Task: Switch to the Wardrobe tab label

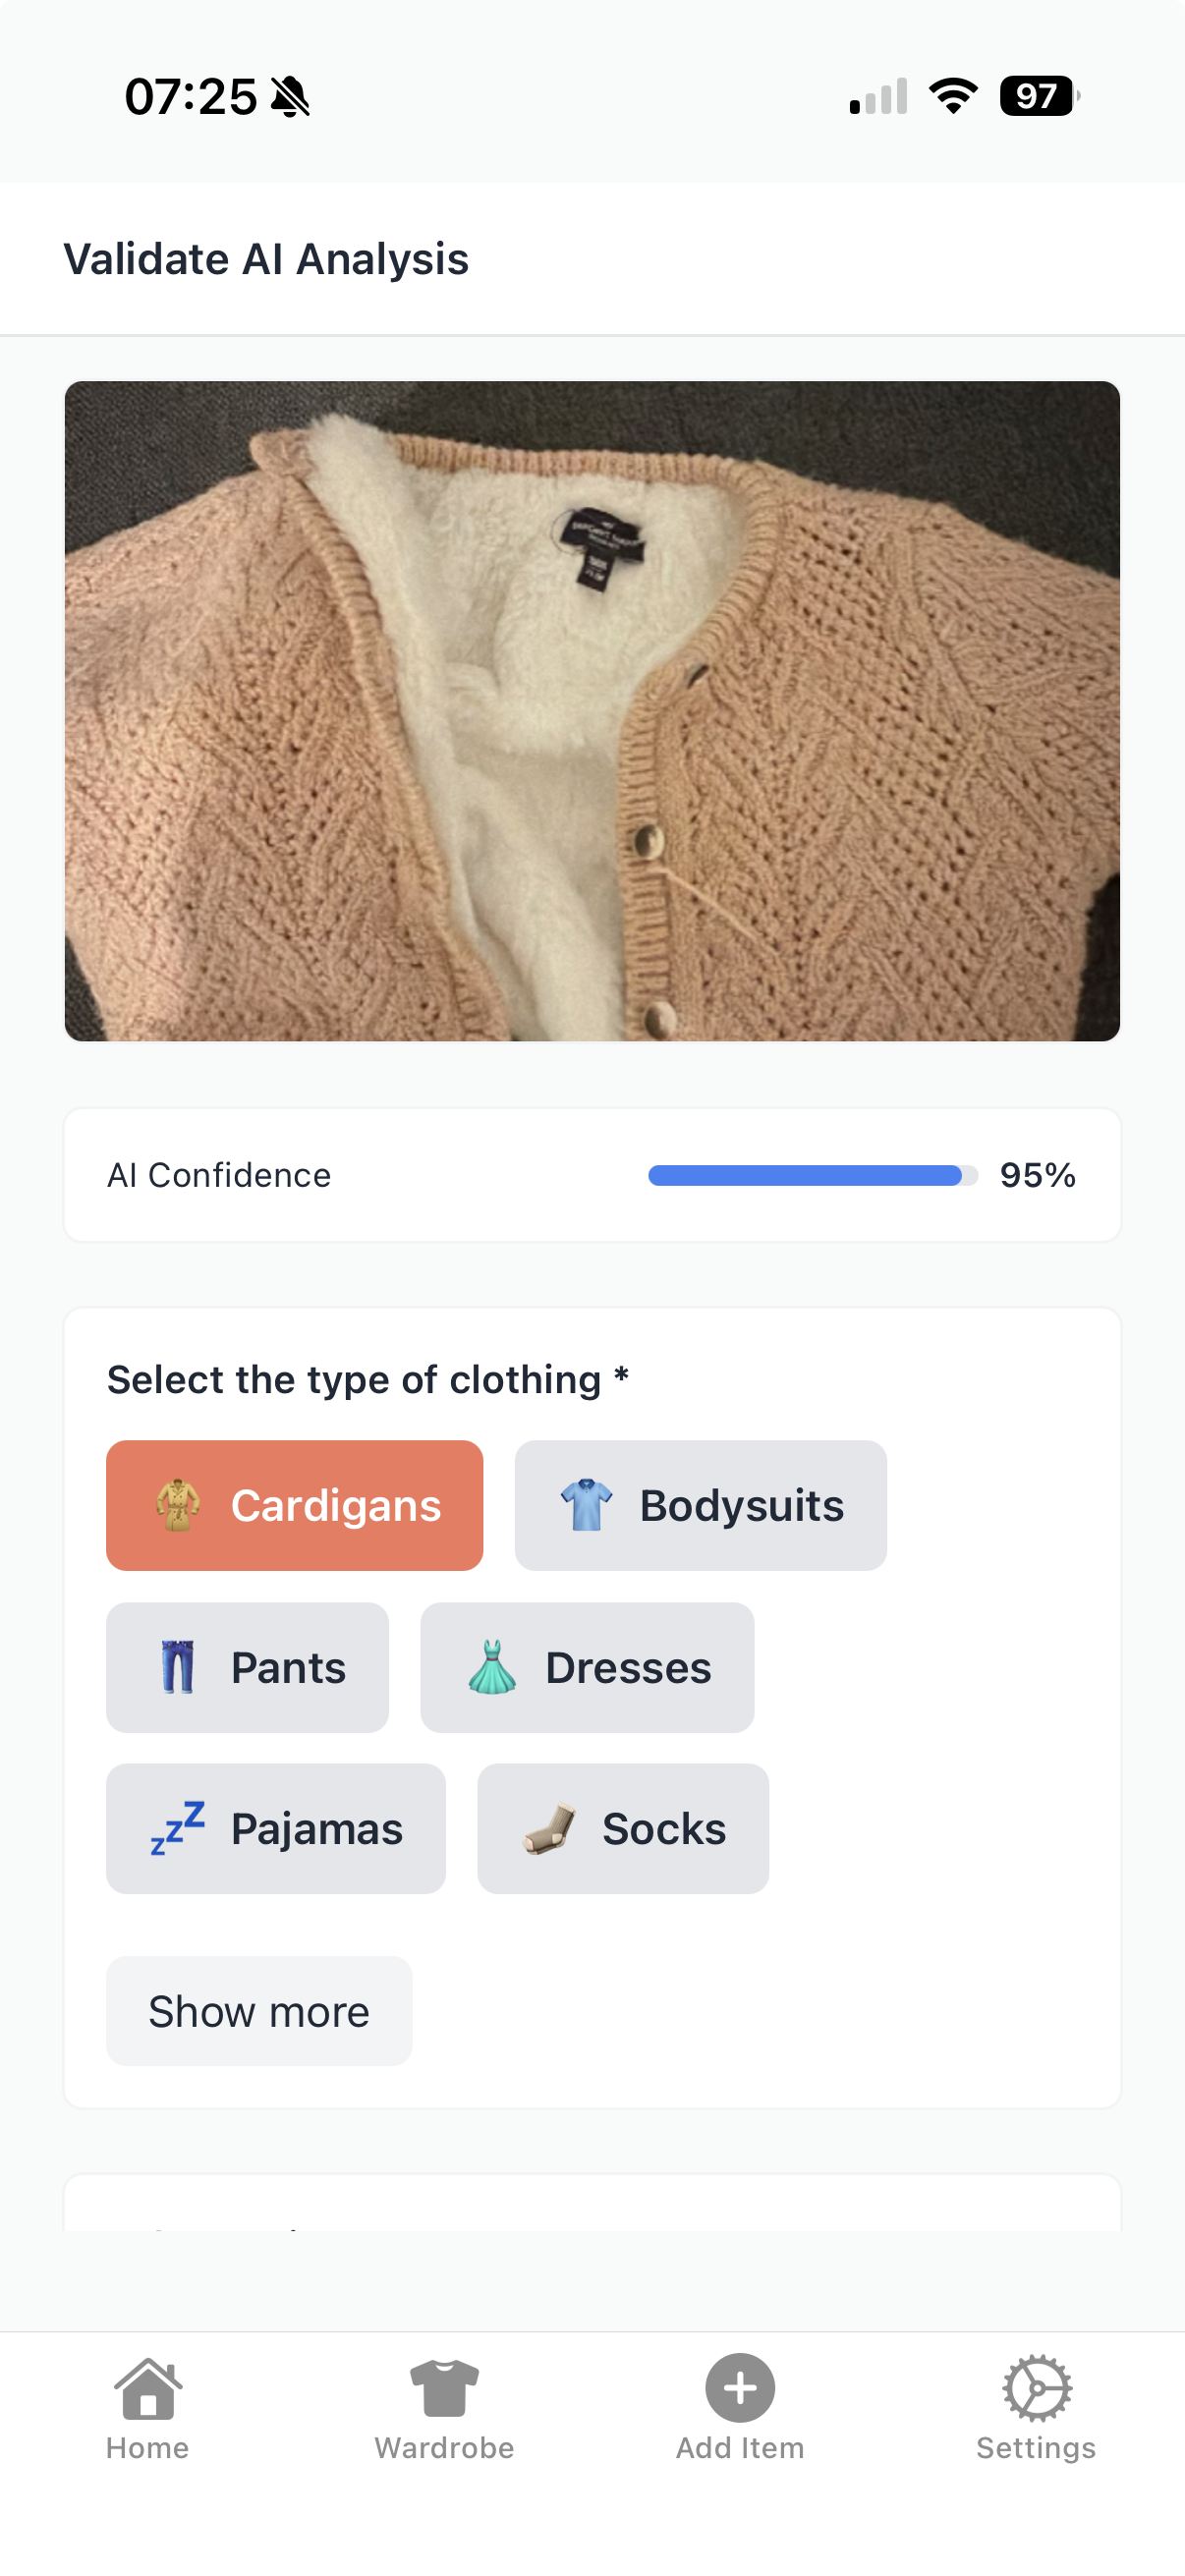Action: click(x=444, y=2447)
